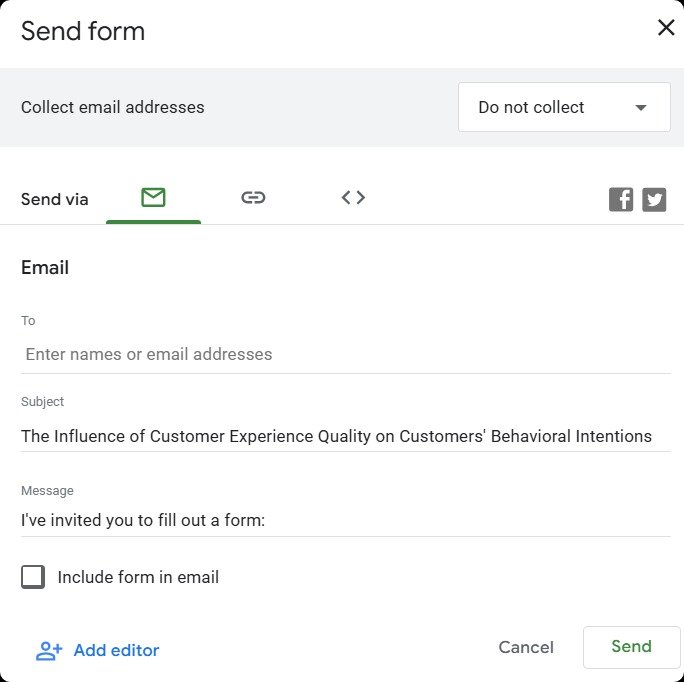The image size is (684, 682).
Task: Click the 'Email' section heading
Action: point(45,268)
